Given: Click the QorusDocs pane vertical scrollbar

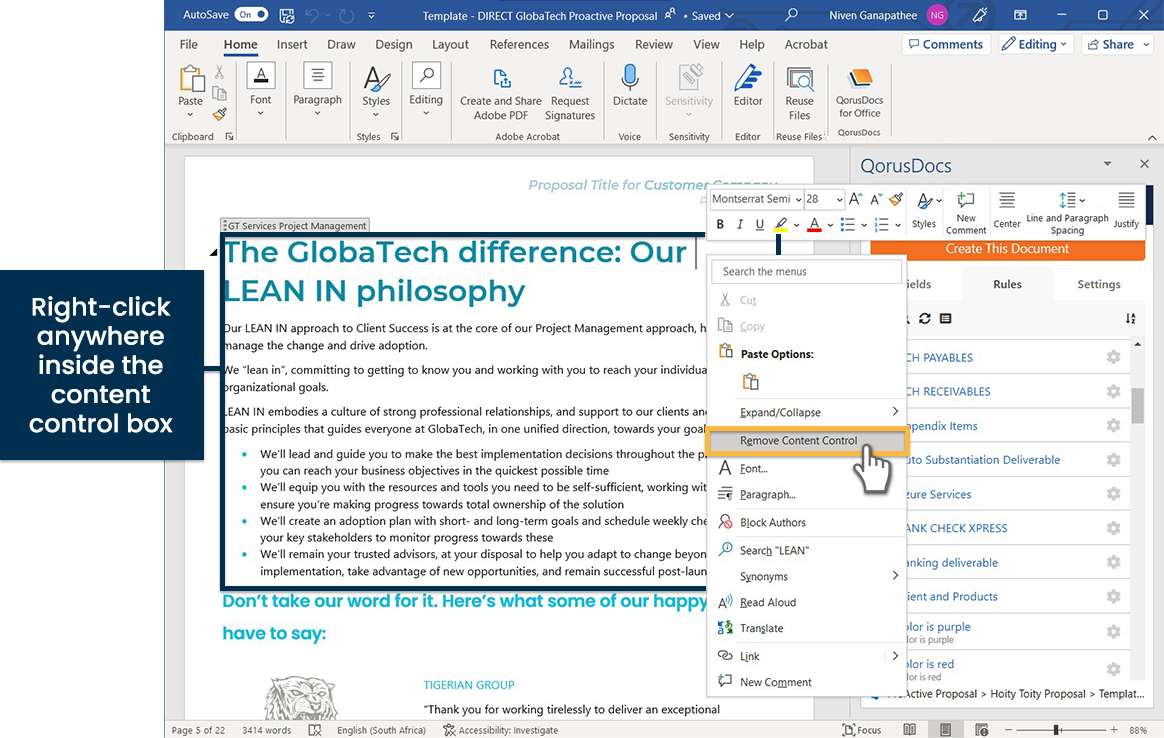Looking at the screenshot, I should click(x=1137, y=406).
